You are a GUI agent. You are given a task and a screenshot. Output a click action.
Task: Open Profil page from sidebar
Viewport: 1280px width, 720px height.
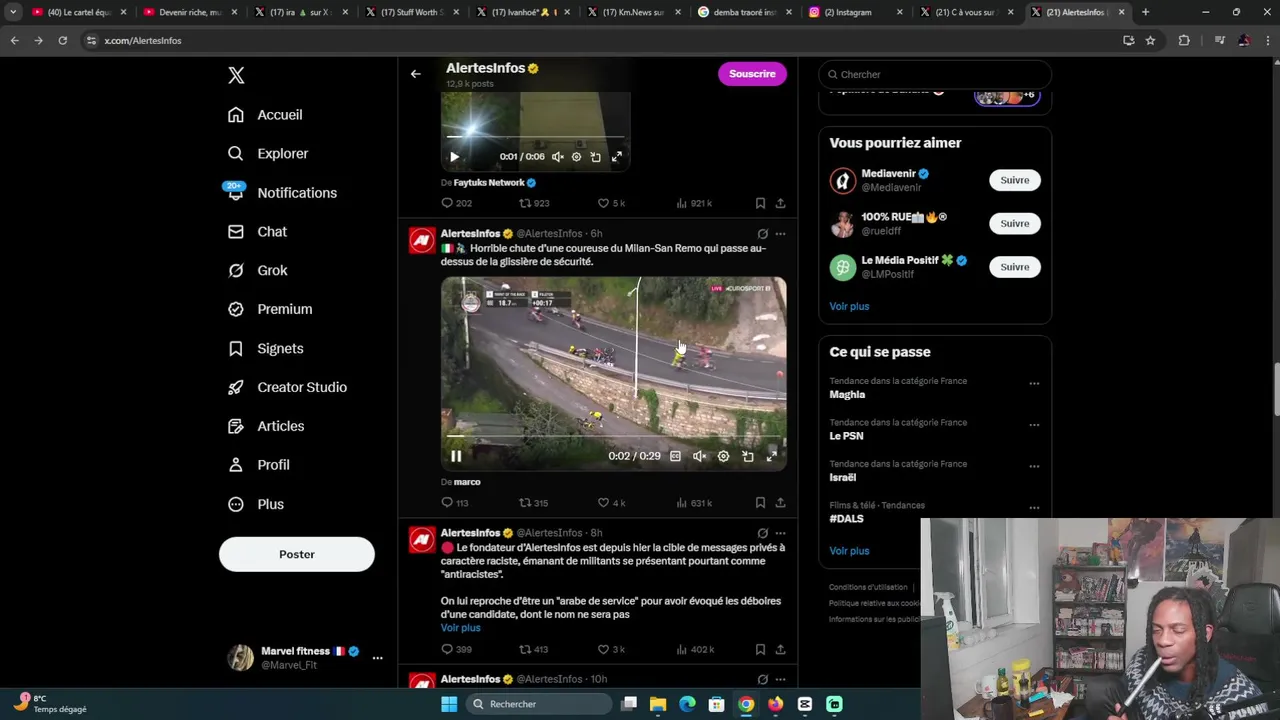tap(258, 466)
